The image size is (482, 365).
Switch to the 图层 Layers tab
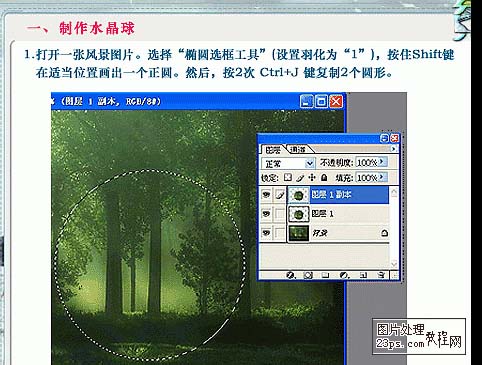(x=273, y=150)
